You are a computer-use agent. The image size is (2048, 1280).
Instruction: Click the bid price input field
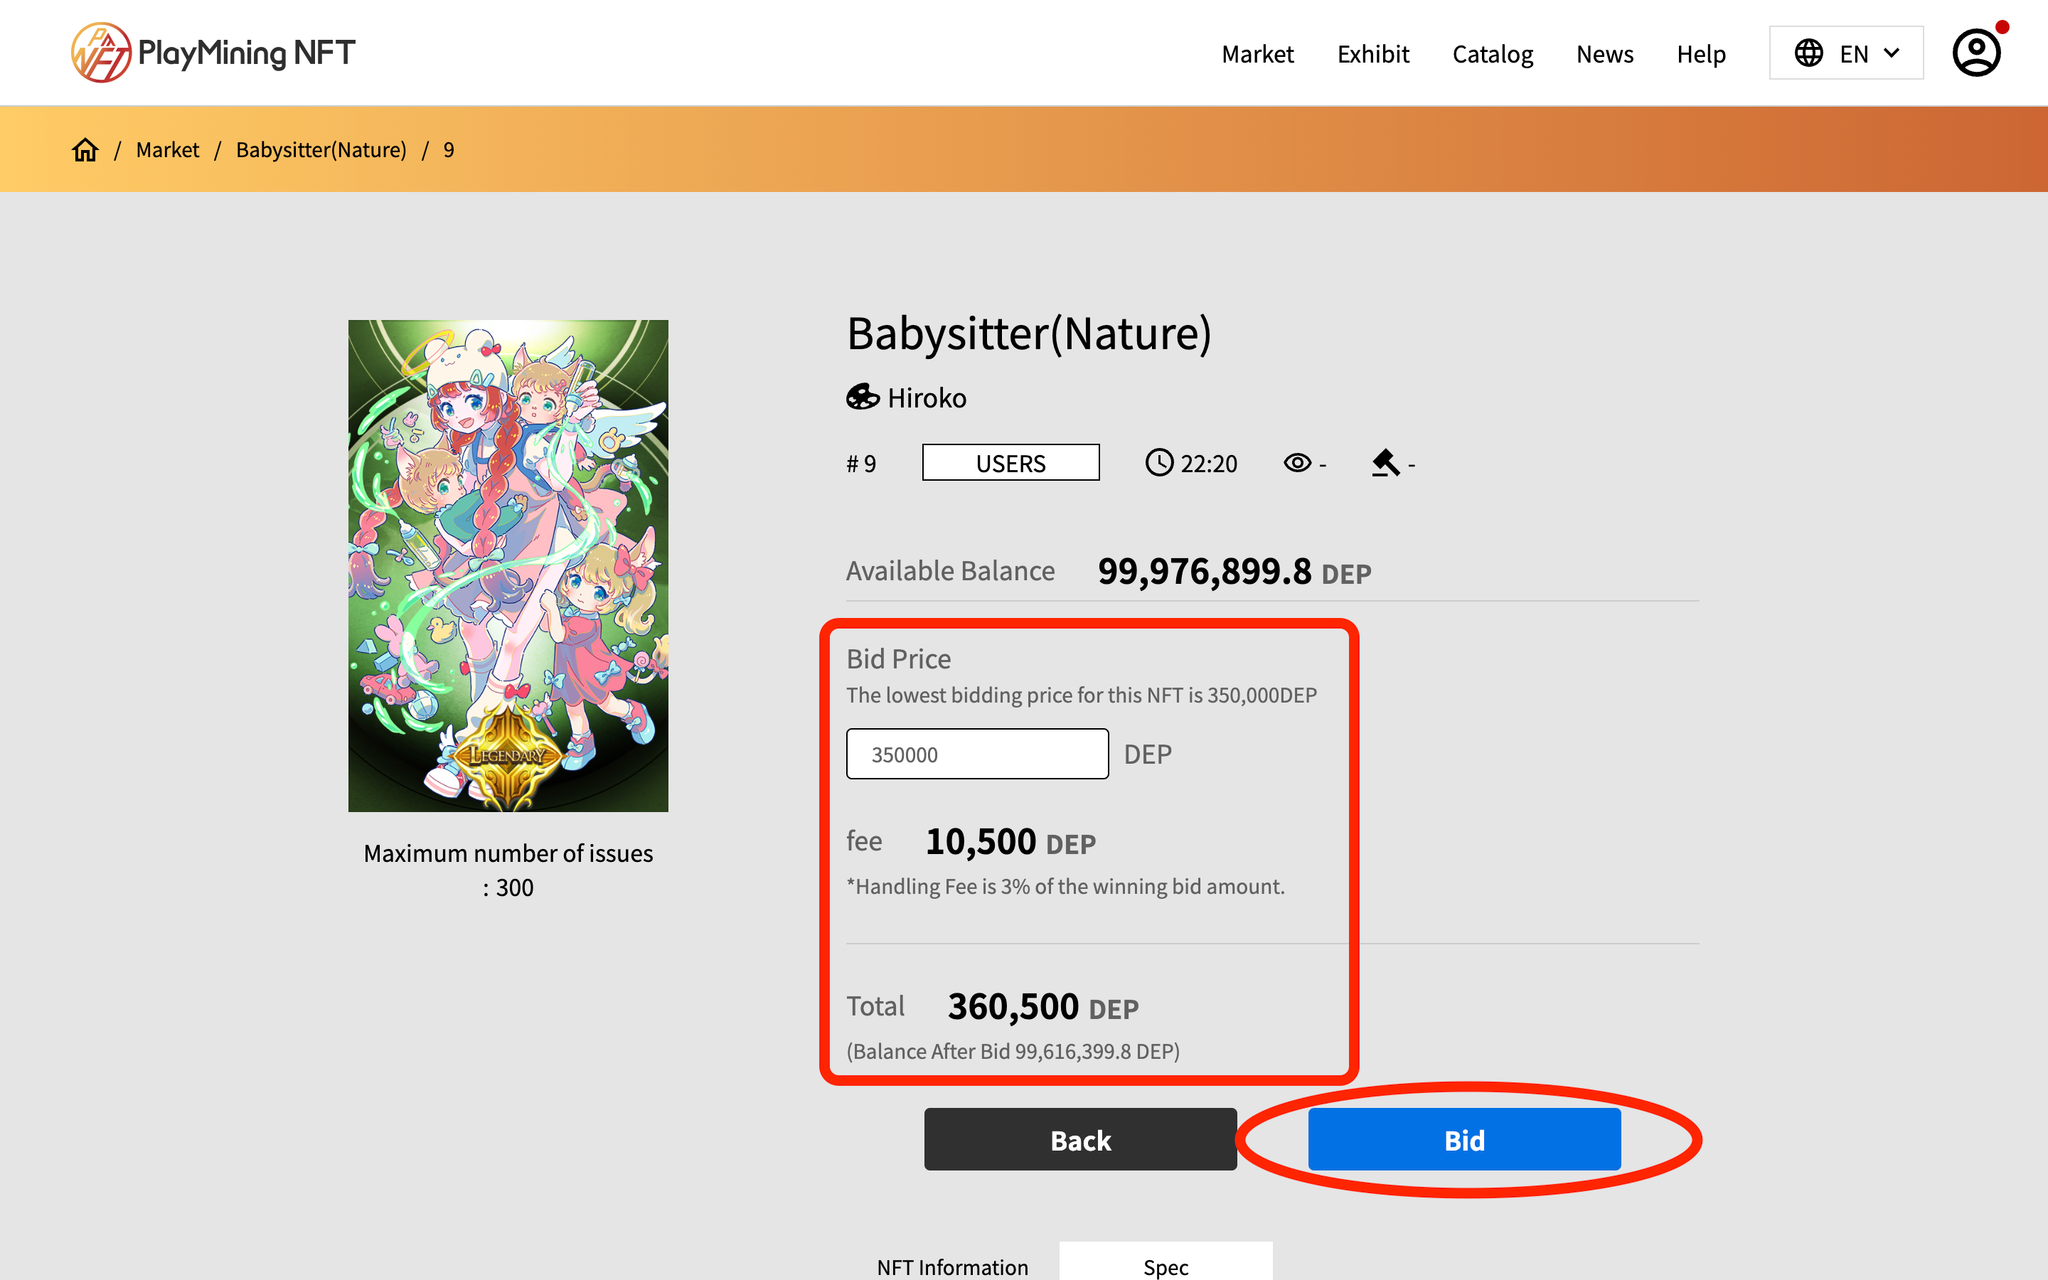[977, 754]
